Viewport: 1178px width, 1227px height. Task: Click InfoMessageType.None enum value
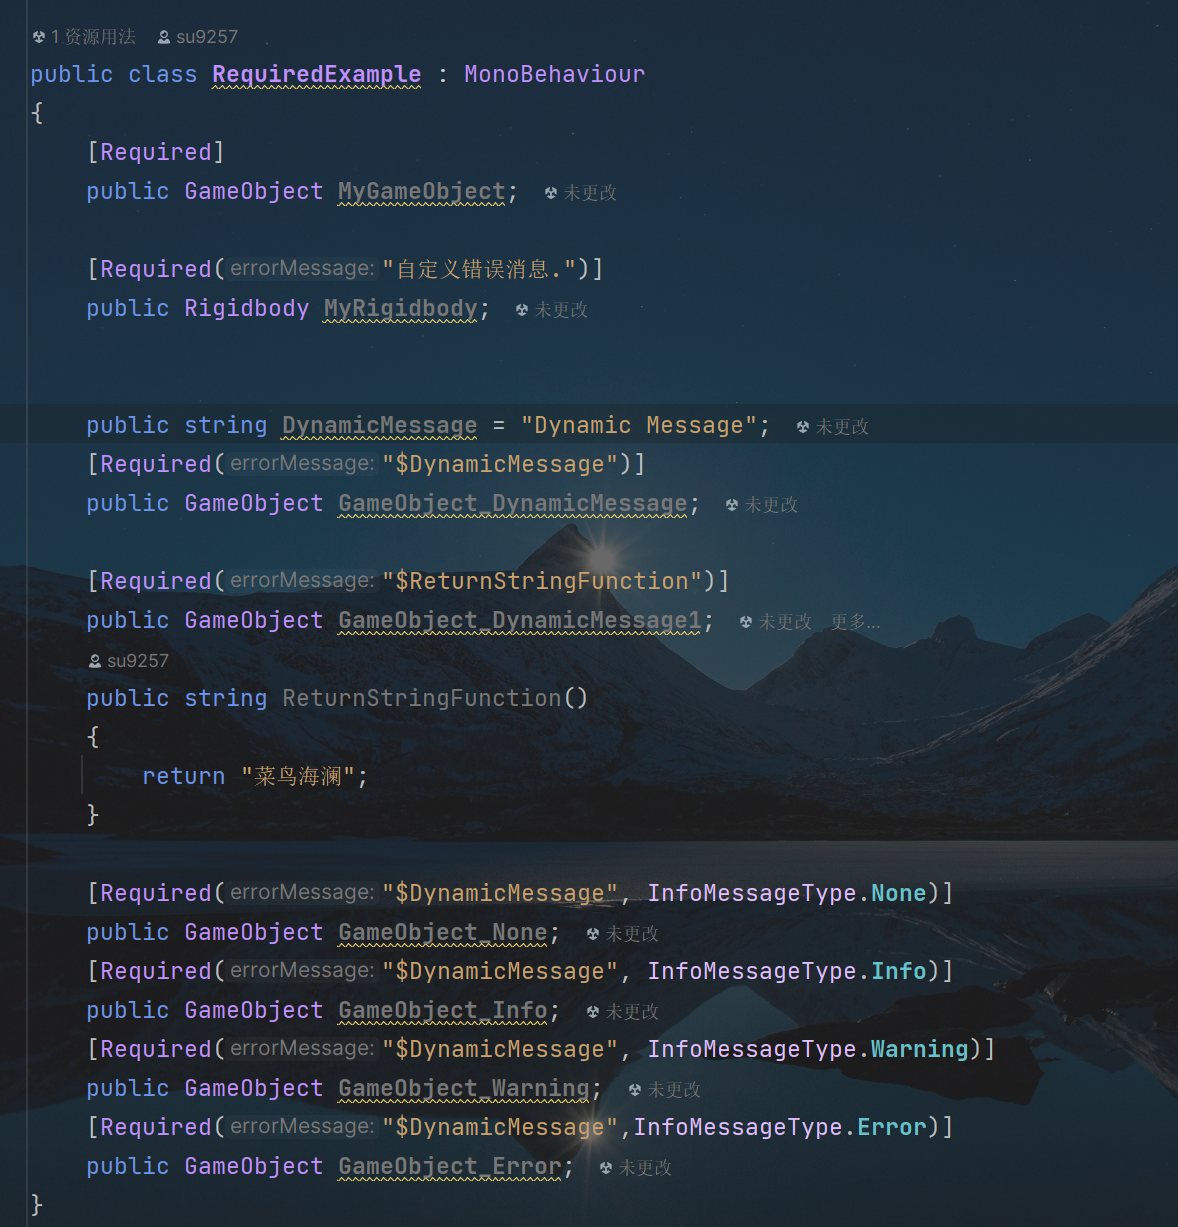787,893
